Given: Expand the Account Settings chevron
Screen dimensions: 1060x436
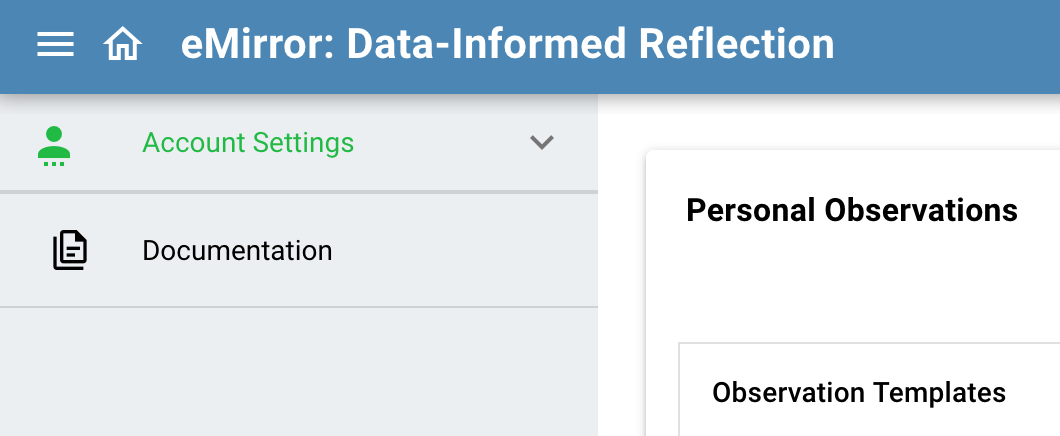Looking at the screenshot, I should (541, 143).
